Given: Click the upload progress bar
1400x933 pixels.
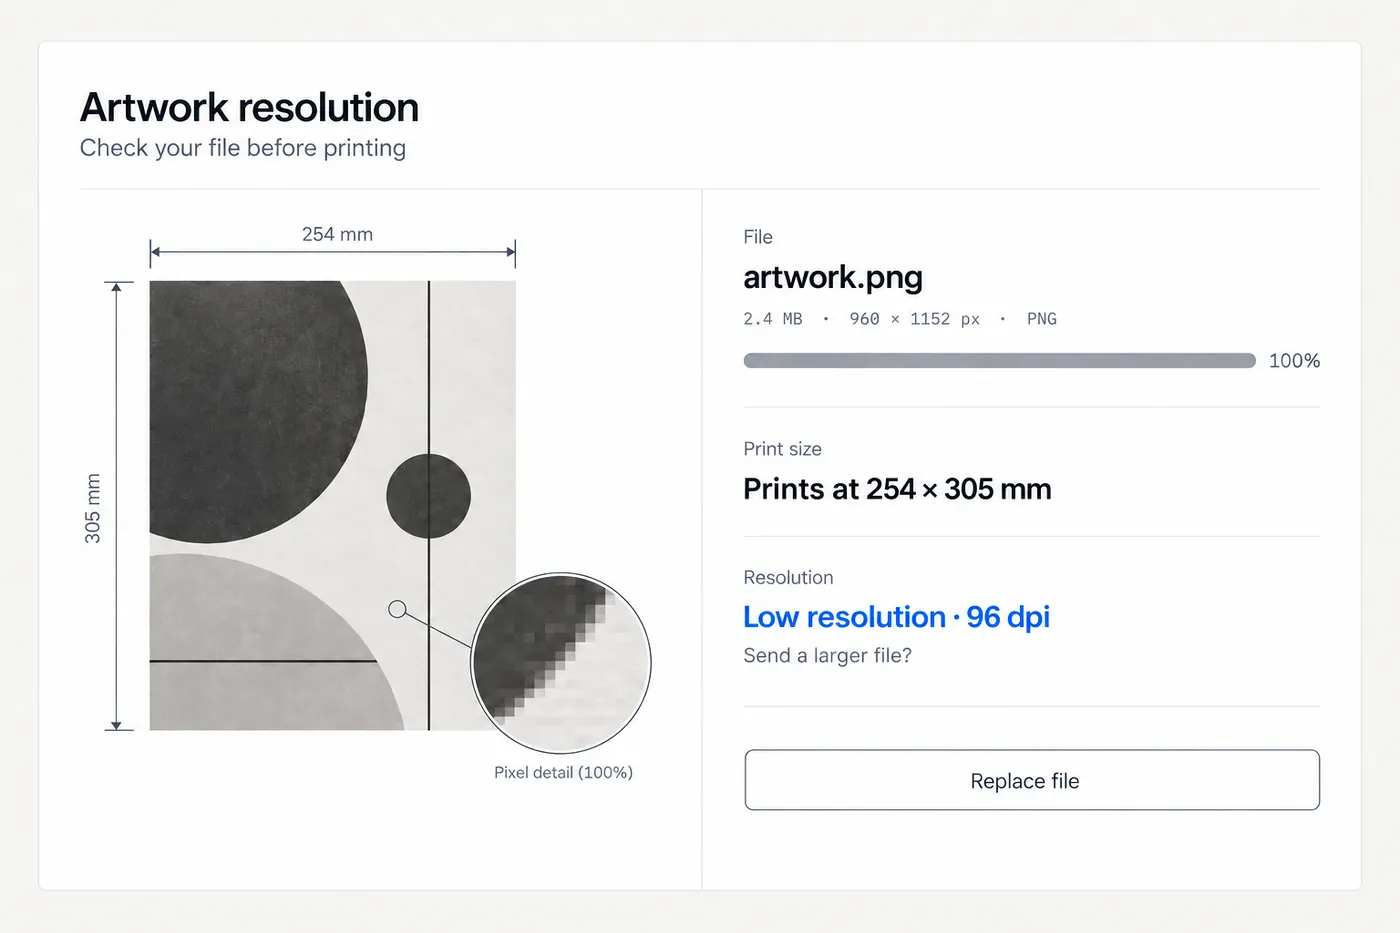Looking at the screenshot, I should pyautogui.click(x=999, y=361).
